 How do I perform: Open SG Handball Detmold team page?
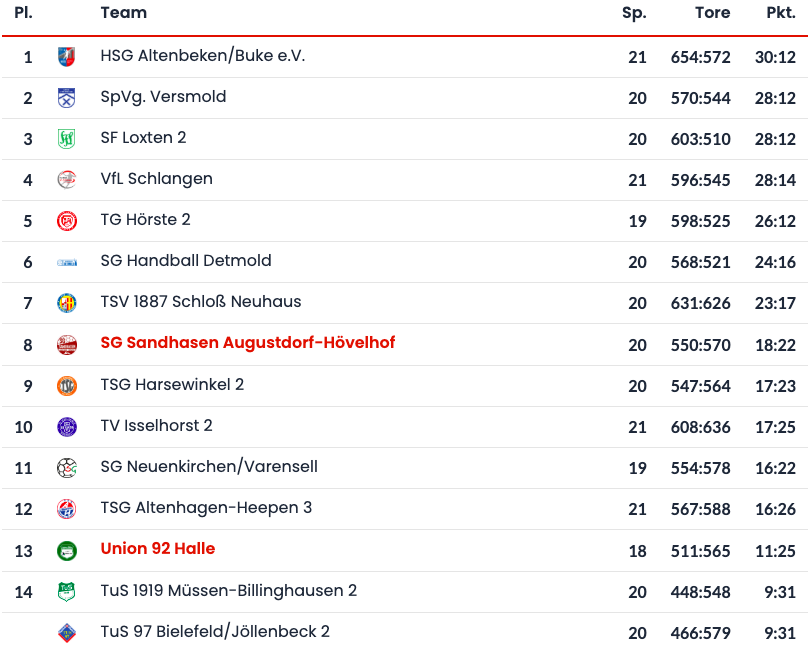186,261
